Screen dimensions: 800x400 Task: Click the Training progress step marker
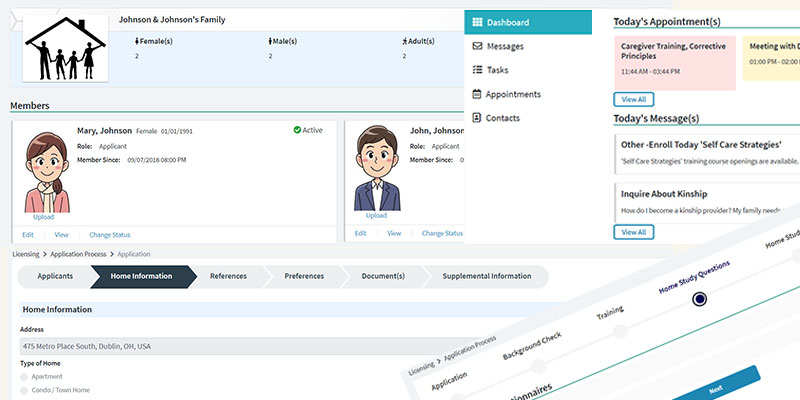[620, 332]
